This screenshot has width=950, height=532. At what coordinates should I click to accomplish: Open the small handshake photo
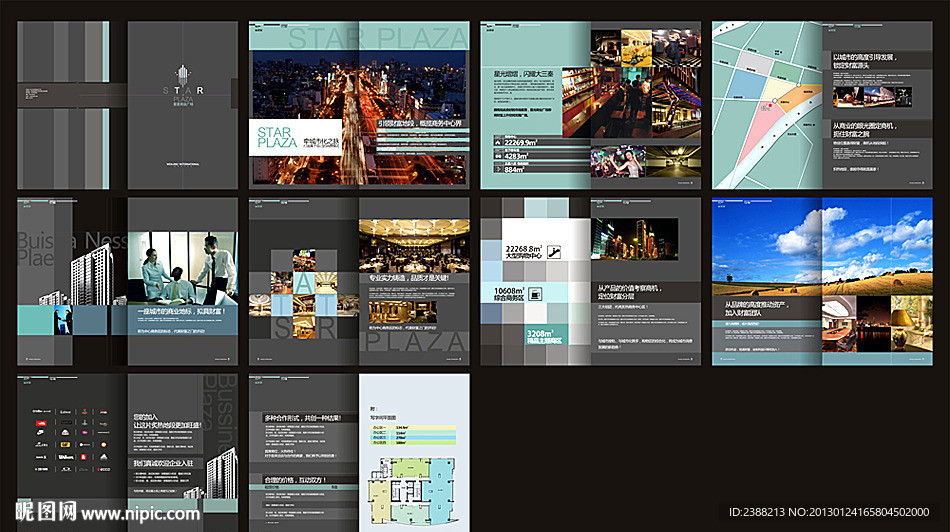[x=63, y=321]
